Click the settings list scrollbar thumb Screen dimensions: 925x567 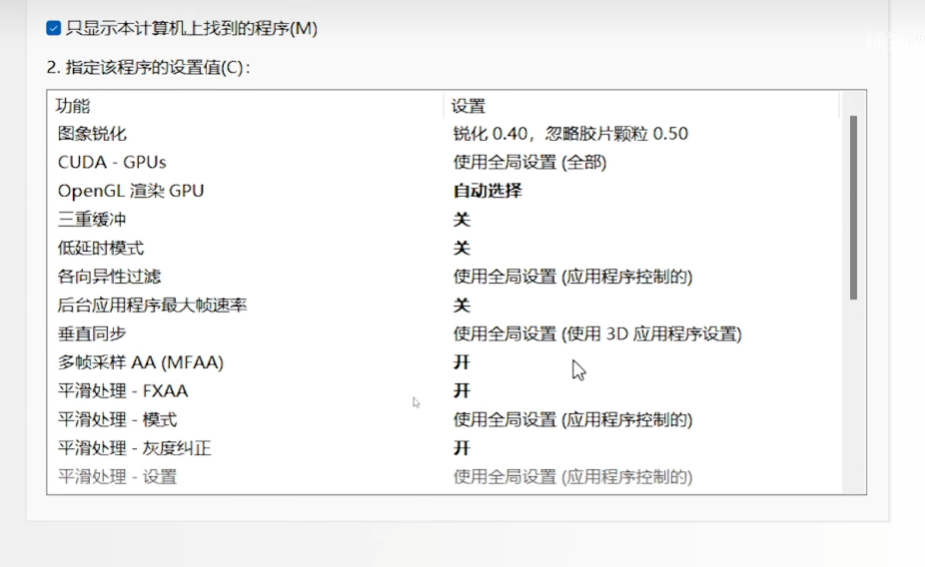(x=853, y=208)
